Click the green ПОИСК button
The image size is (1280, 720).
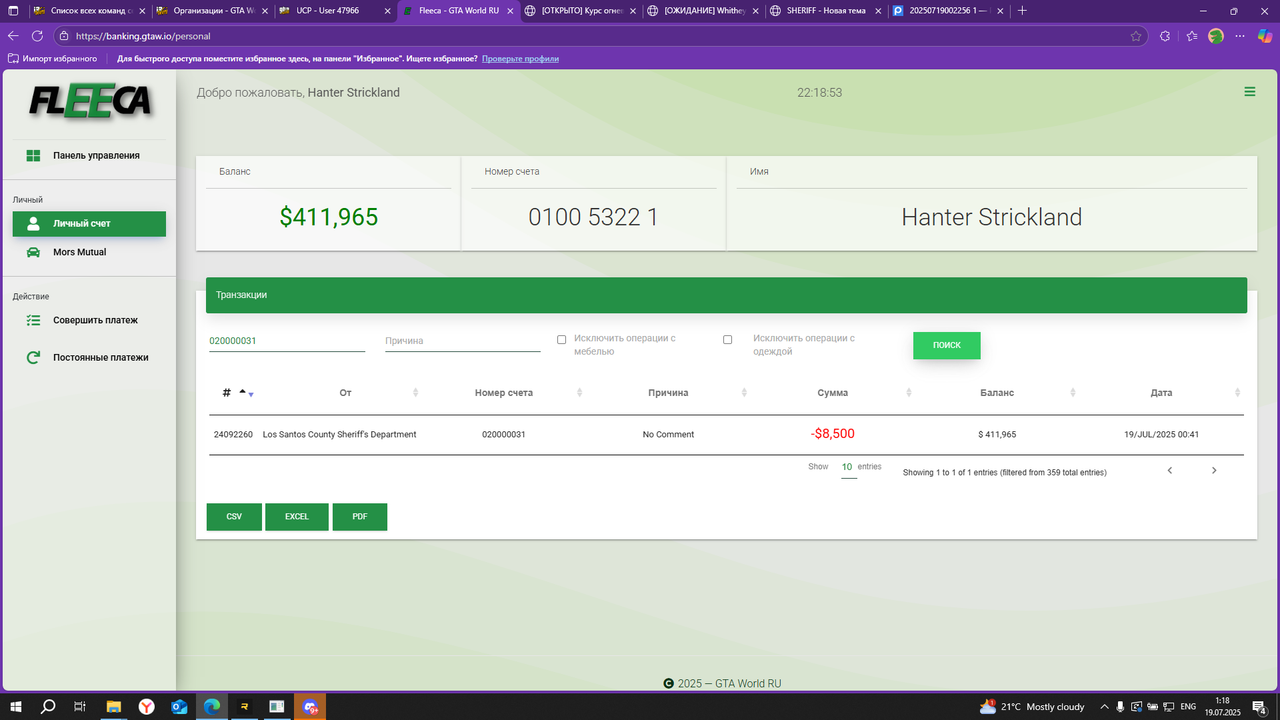[946, 345]
